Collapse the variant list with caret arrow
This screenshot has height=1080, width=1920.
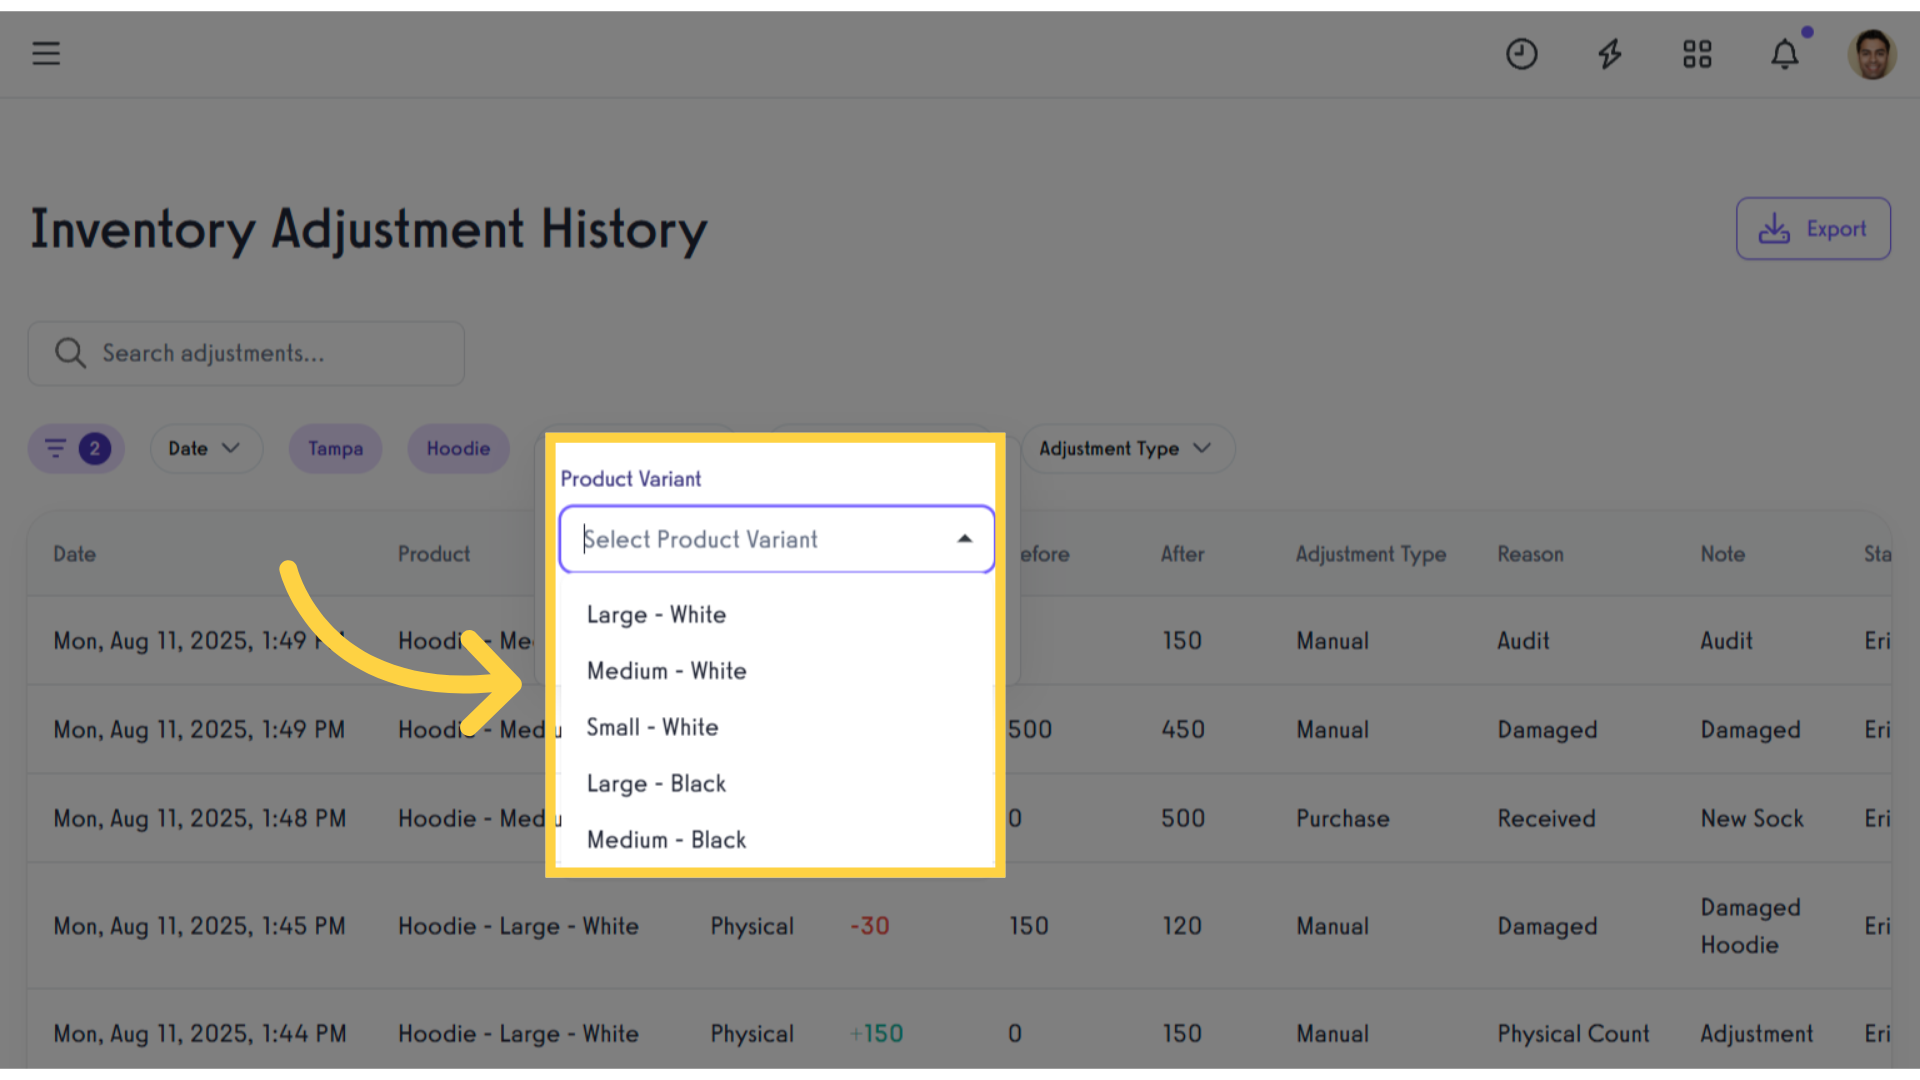[x=964, y=539]
